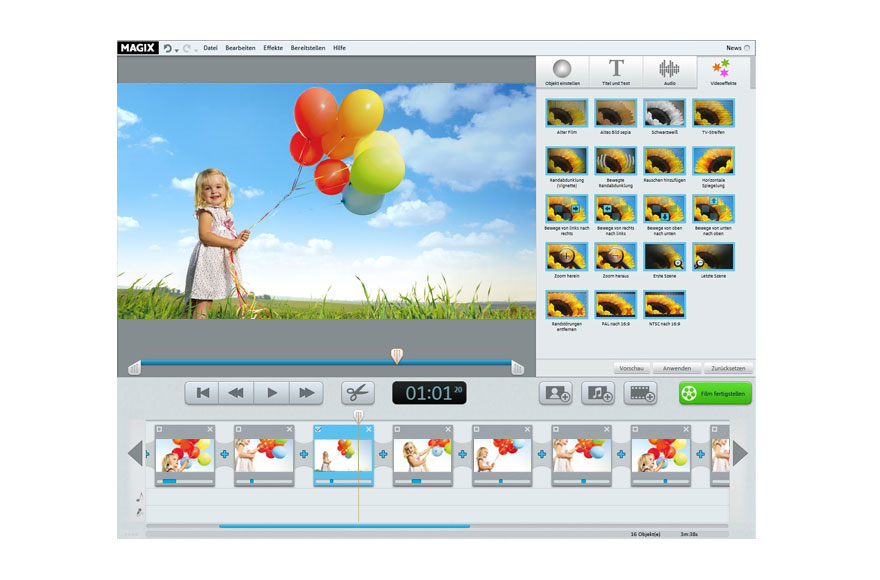880x580 pixels.
Task: Open the Hilfe menu
Action: coord(340,48)
